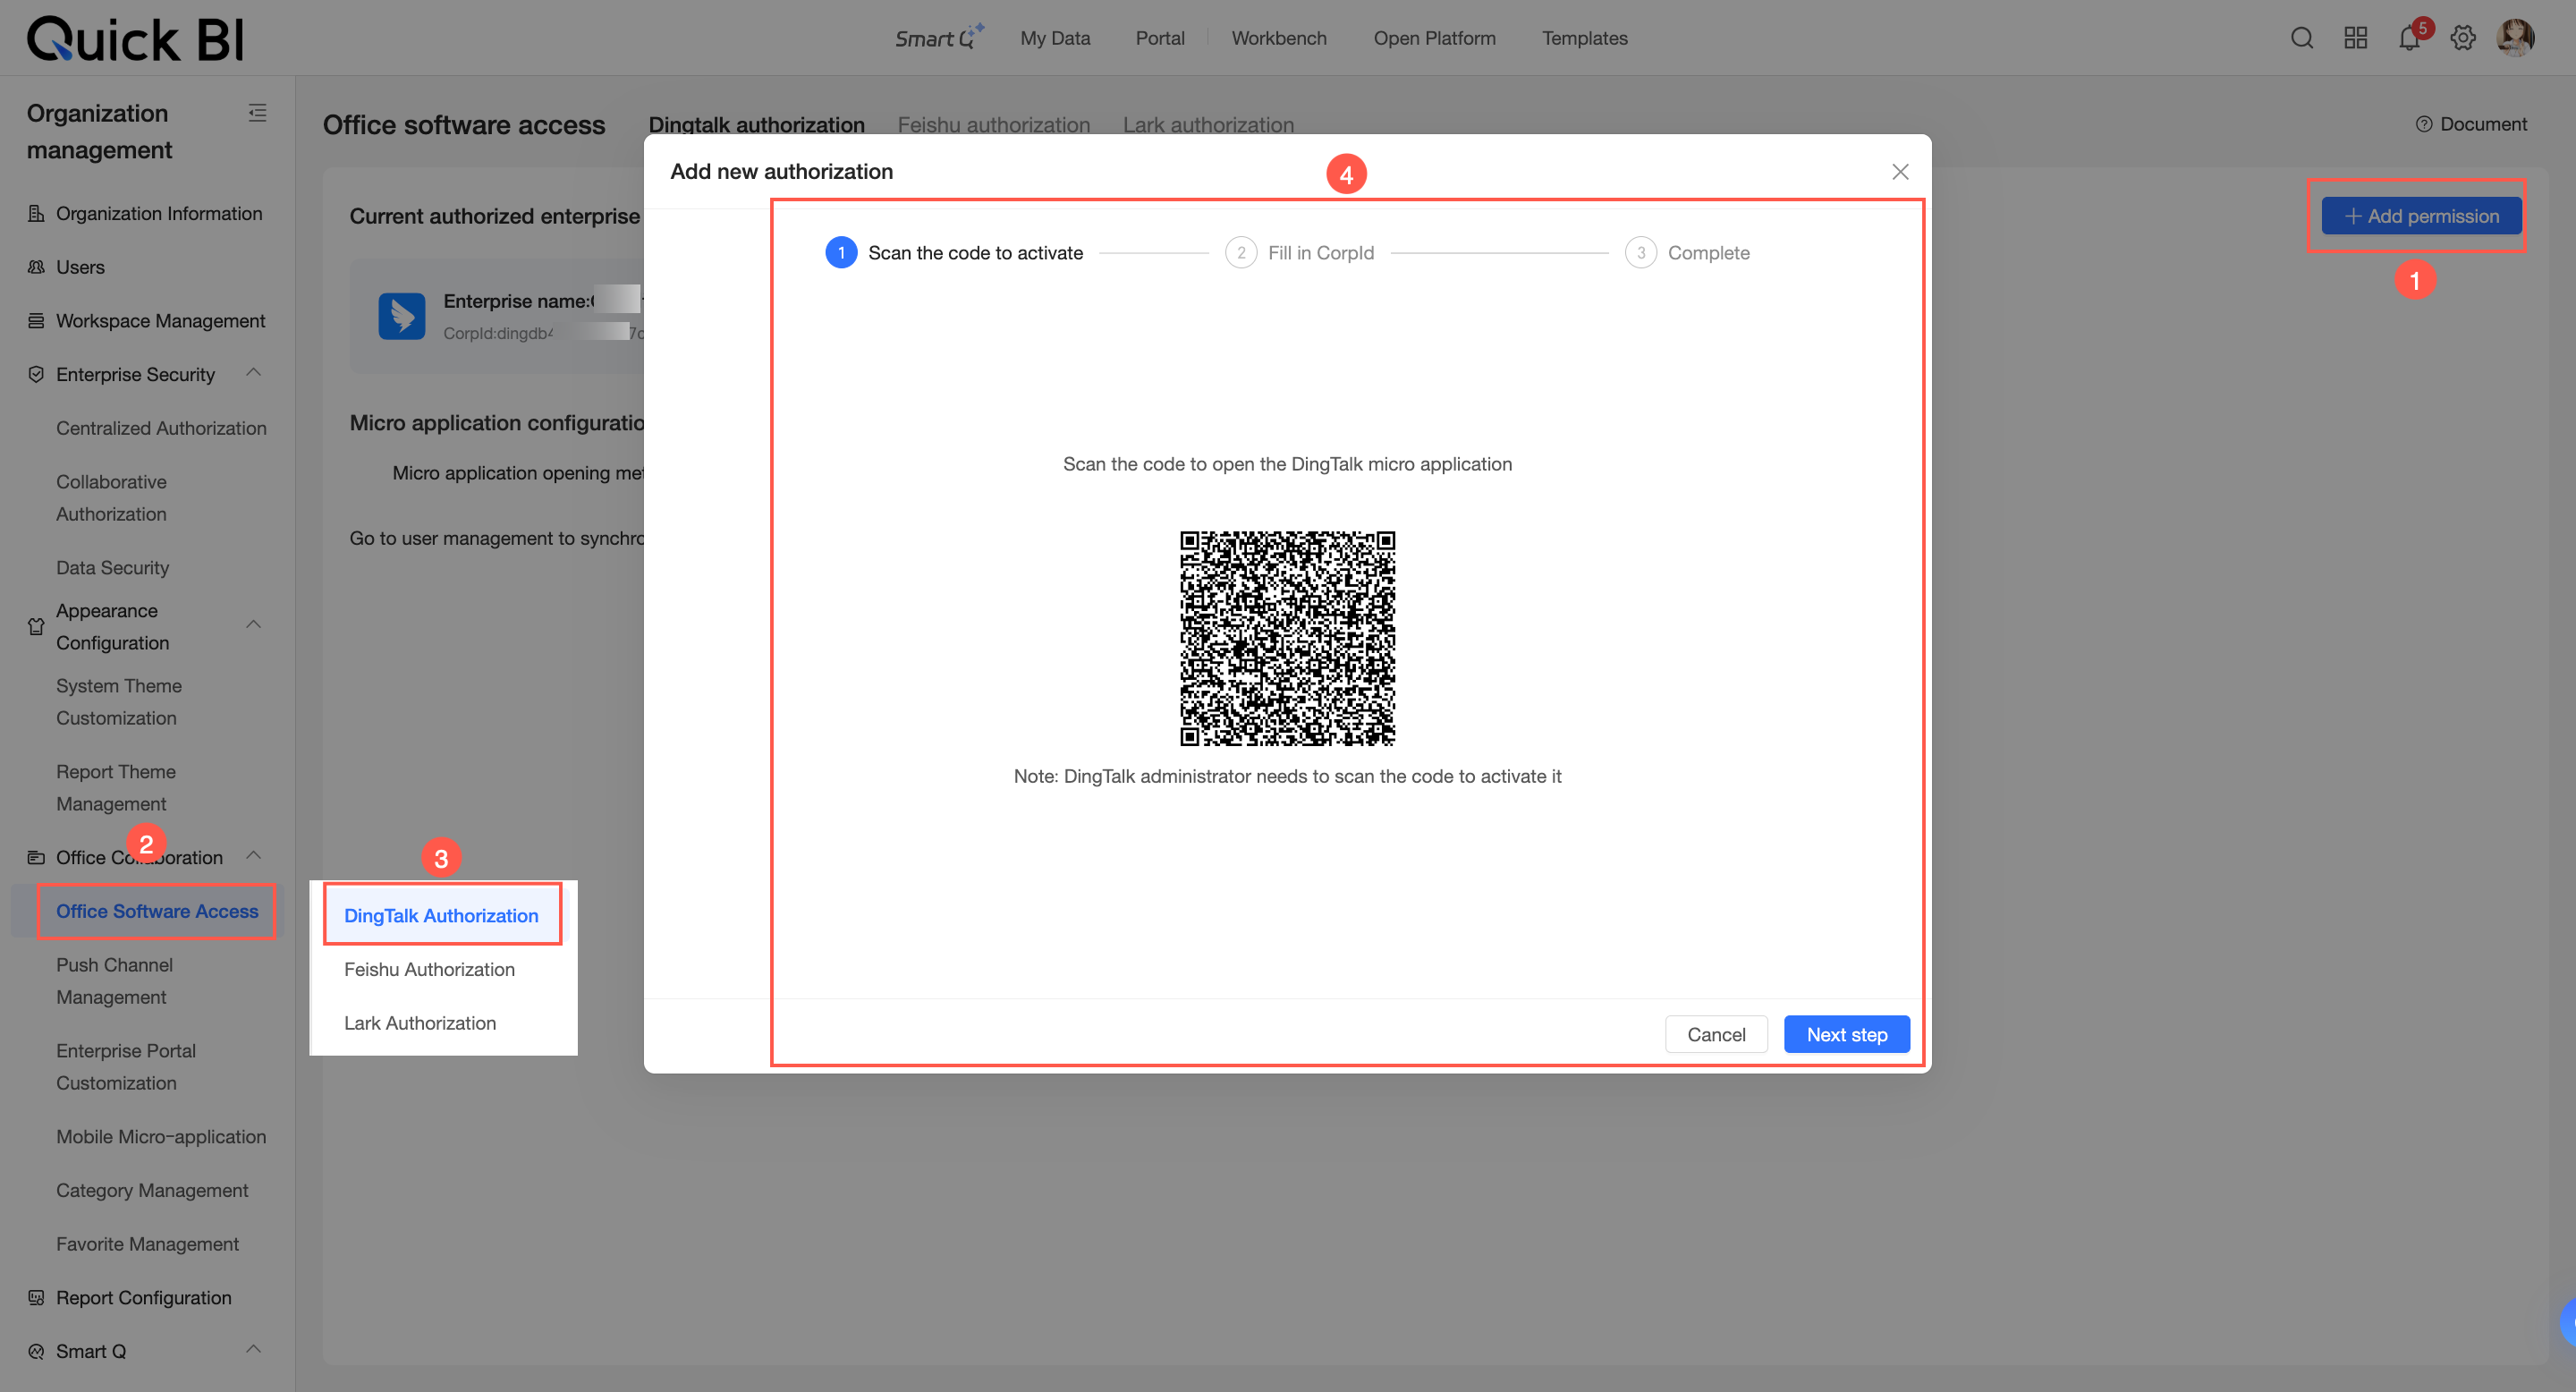Click the user avatar picture
The height and width of the screenshot is (1392, 2576).
(2514, 38)
